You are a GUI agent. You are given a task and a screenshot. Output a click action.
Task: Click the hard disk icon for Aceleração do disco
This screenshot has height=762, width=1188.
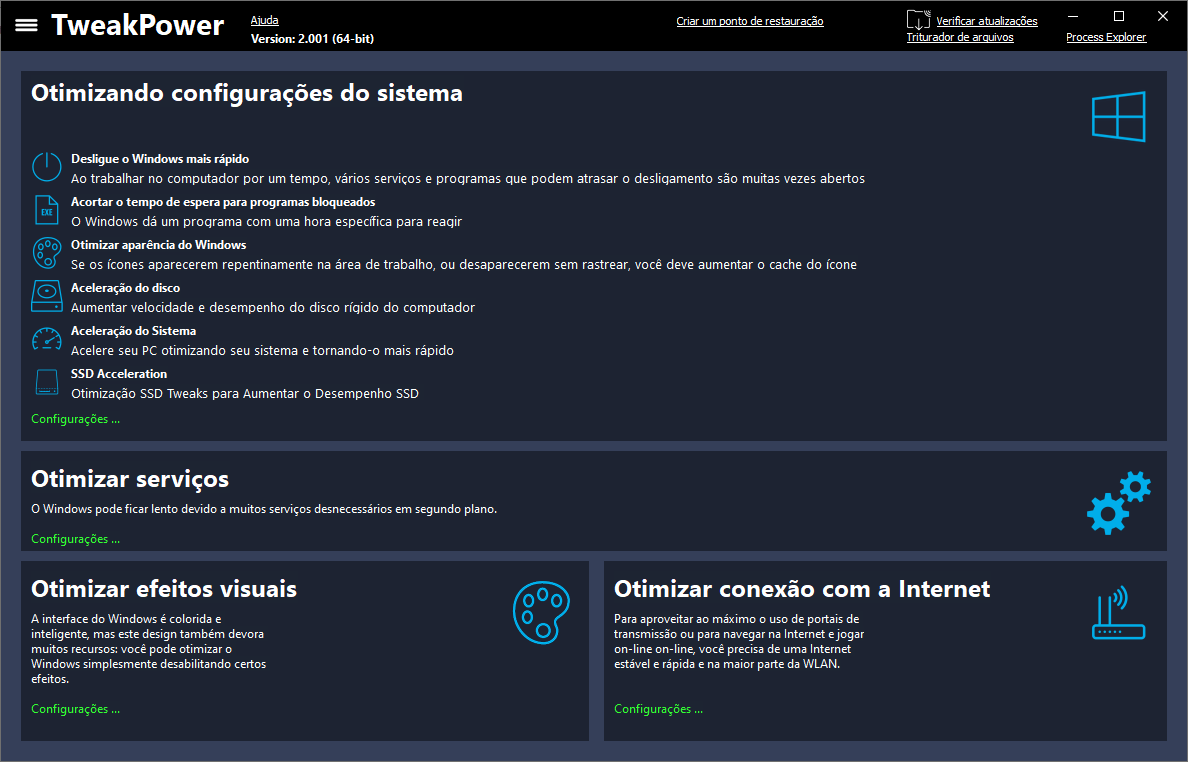46,296
